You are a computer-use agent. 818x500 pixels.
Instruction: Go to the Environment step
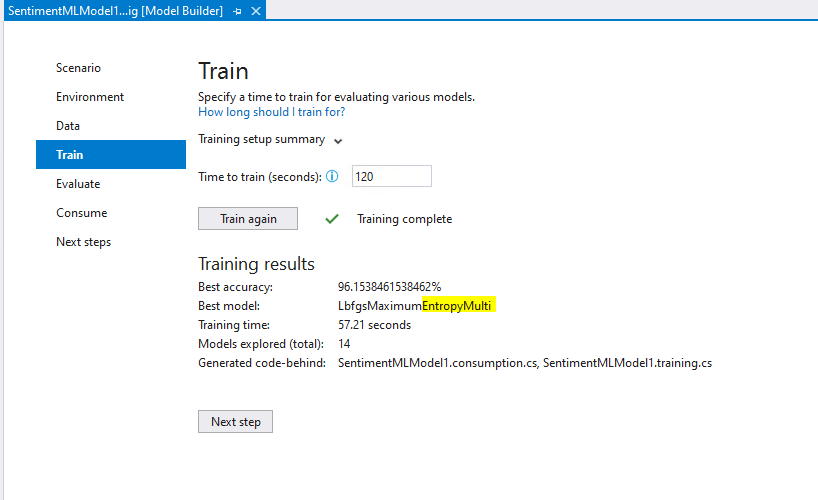90,97
